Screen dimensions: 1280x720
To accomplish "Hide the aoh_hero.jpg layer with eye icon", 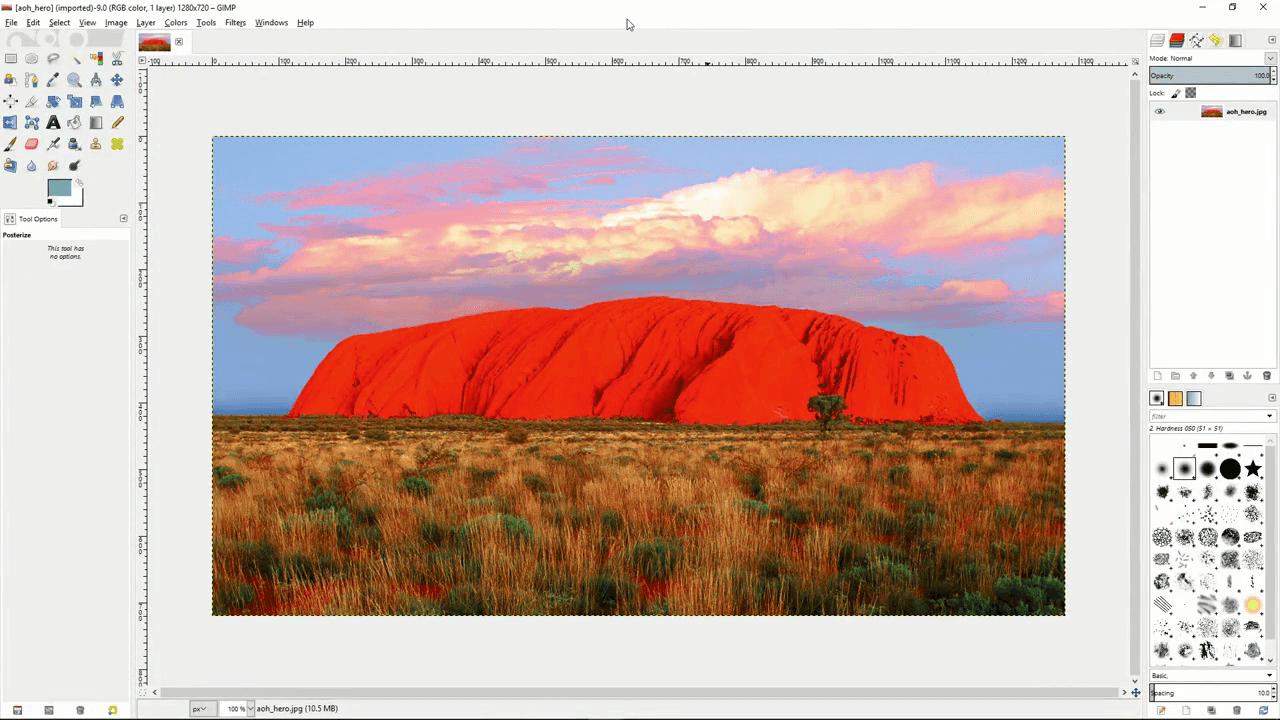I will pyautogui.click(x=1160, y=112).
